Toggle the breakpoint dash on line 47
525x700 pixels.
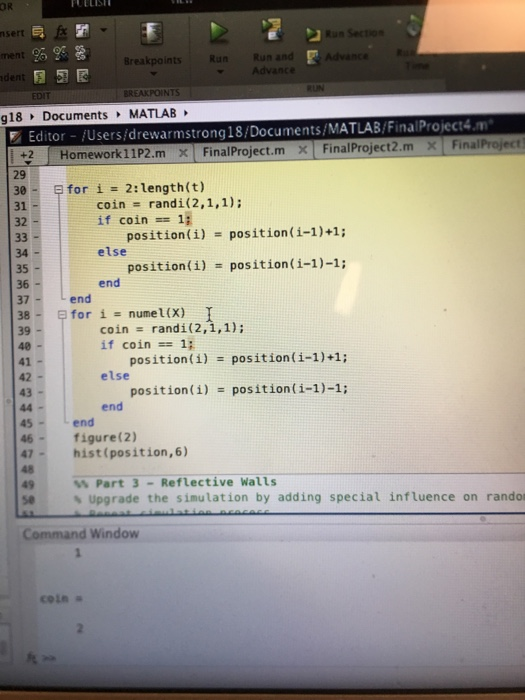click(x=42, y=454)
